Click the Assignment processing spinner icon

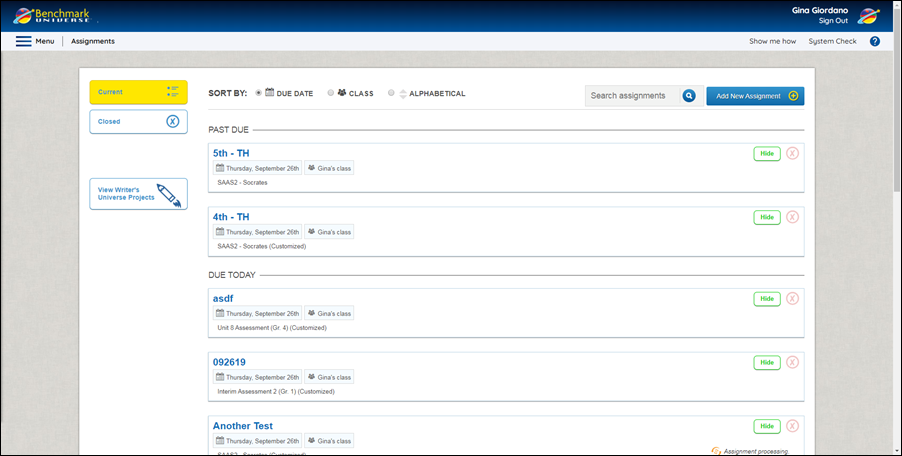tap(716, 451)
